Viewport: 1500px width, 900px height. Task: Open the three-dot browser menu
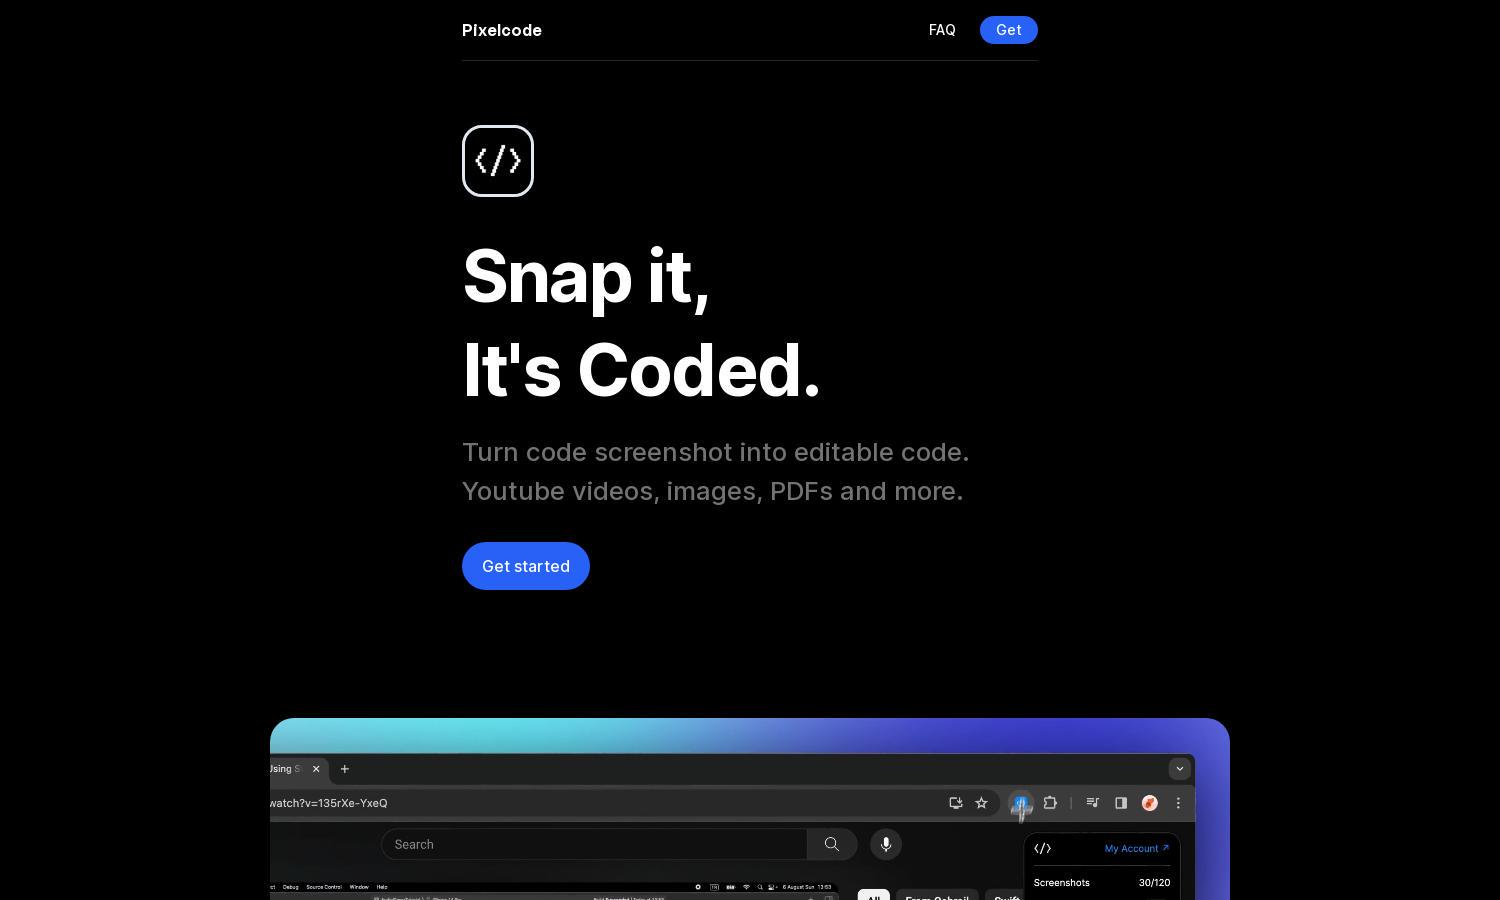tap(1178, 803)
